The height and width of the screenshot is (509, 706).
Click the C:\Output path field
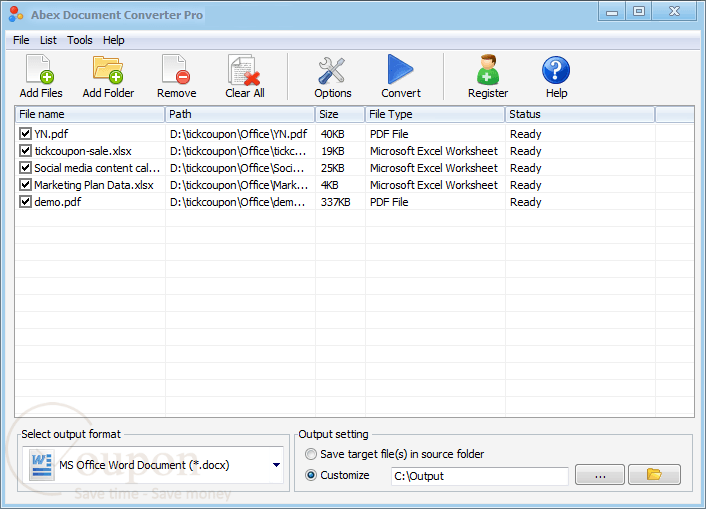click(480, 476)
